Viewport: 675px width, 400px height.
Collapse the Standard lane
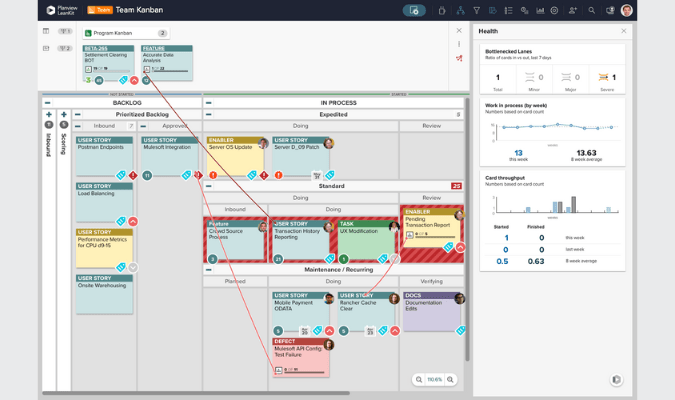pyautogui.click(x=209, y=186)
